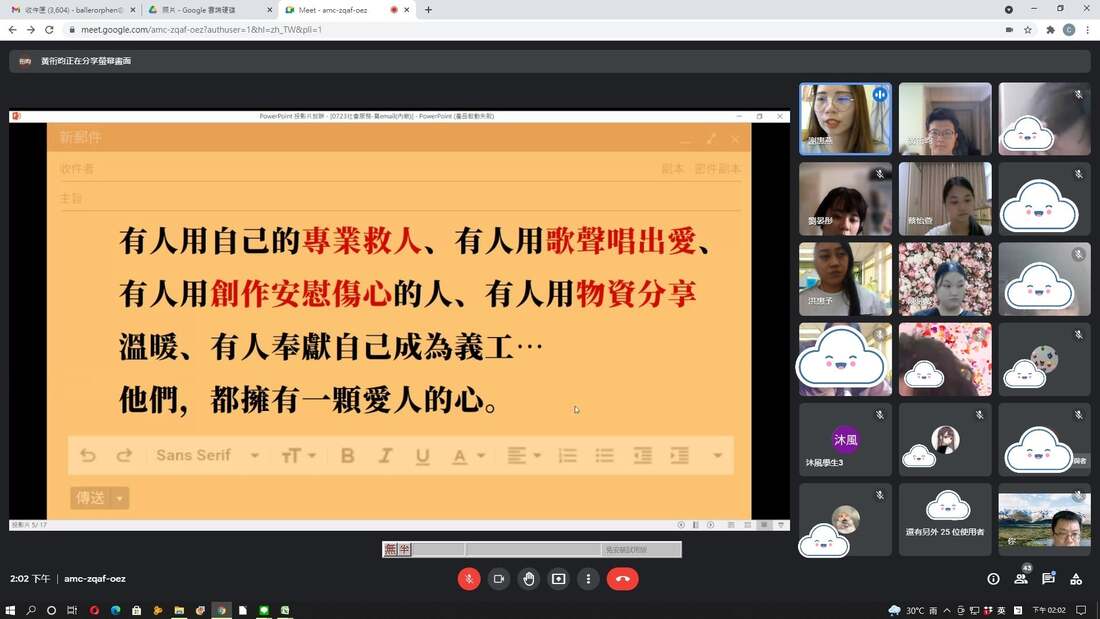1100x619 pixels.
Task: Open Task View on the taskbar
Action: click(x=72, y=610)
